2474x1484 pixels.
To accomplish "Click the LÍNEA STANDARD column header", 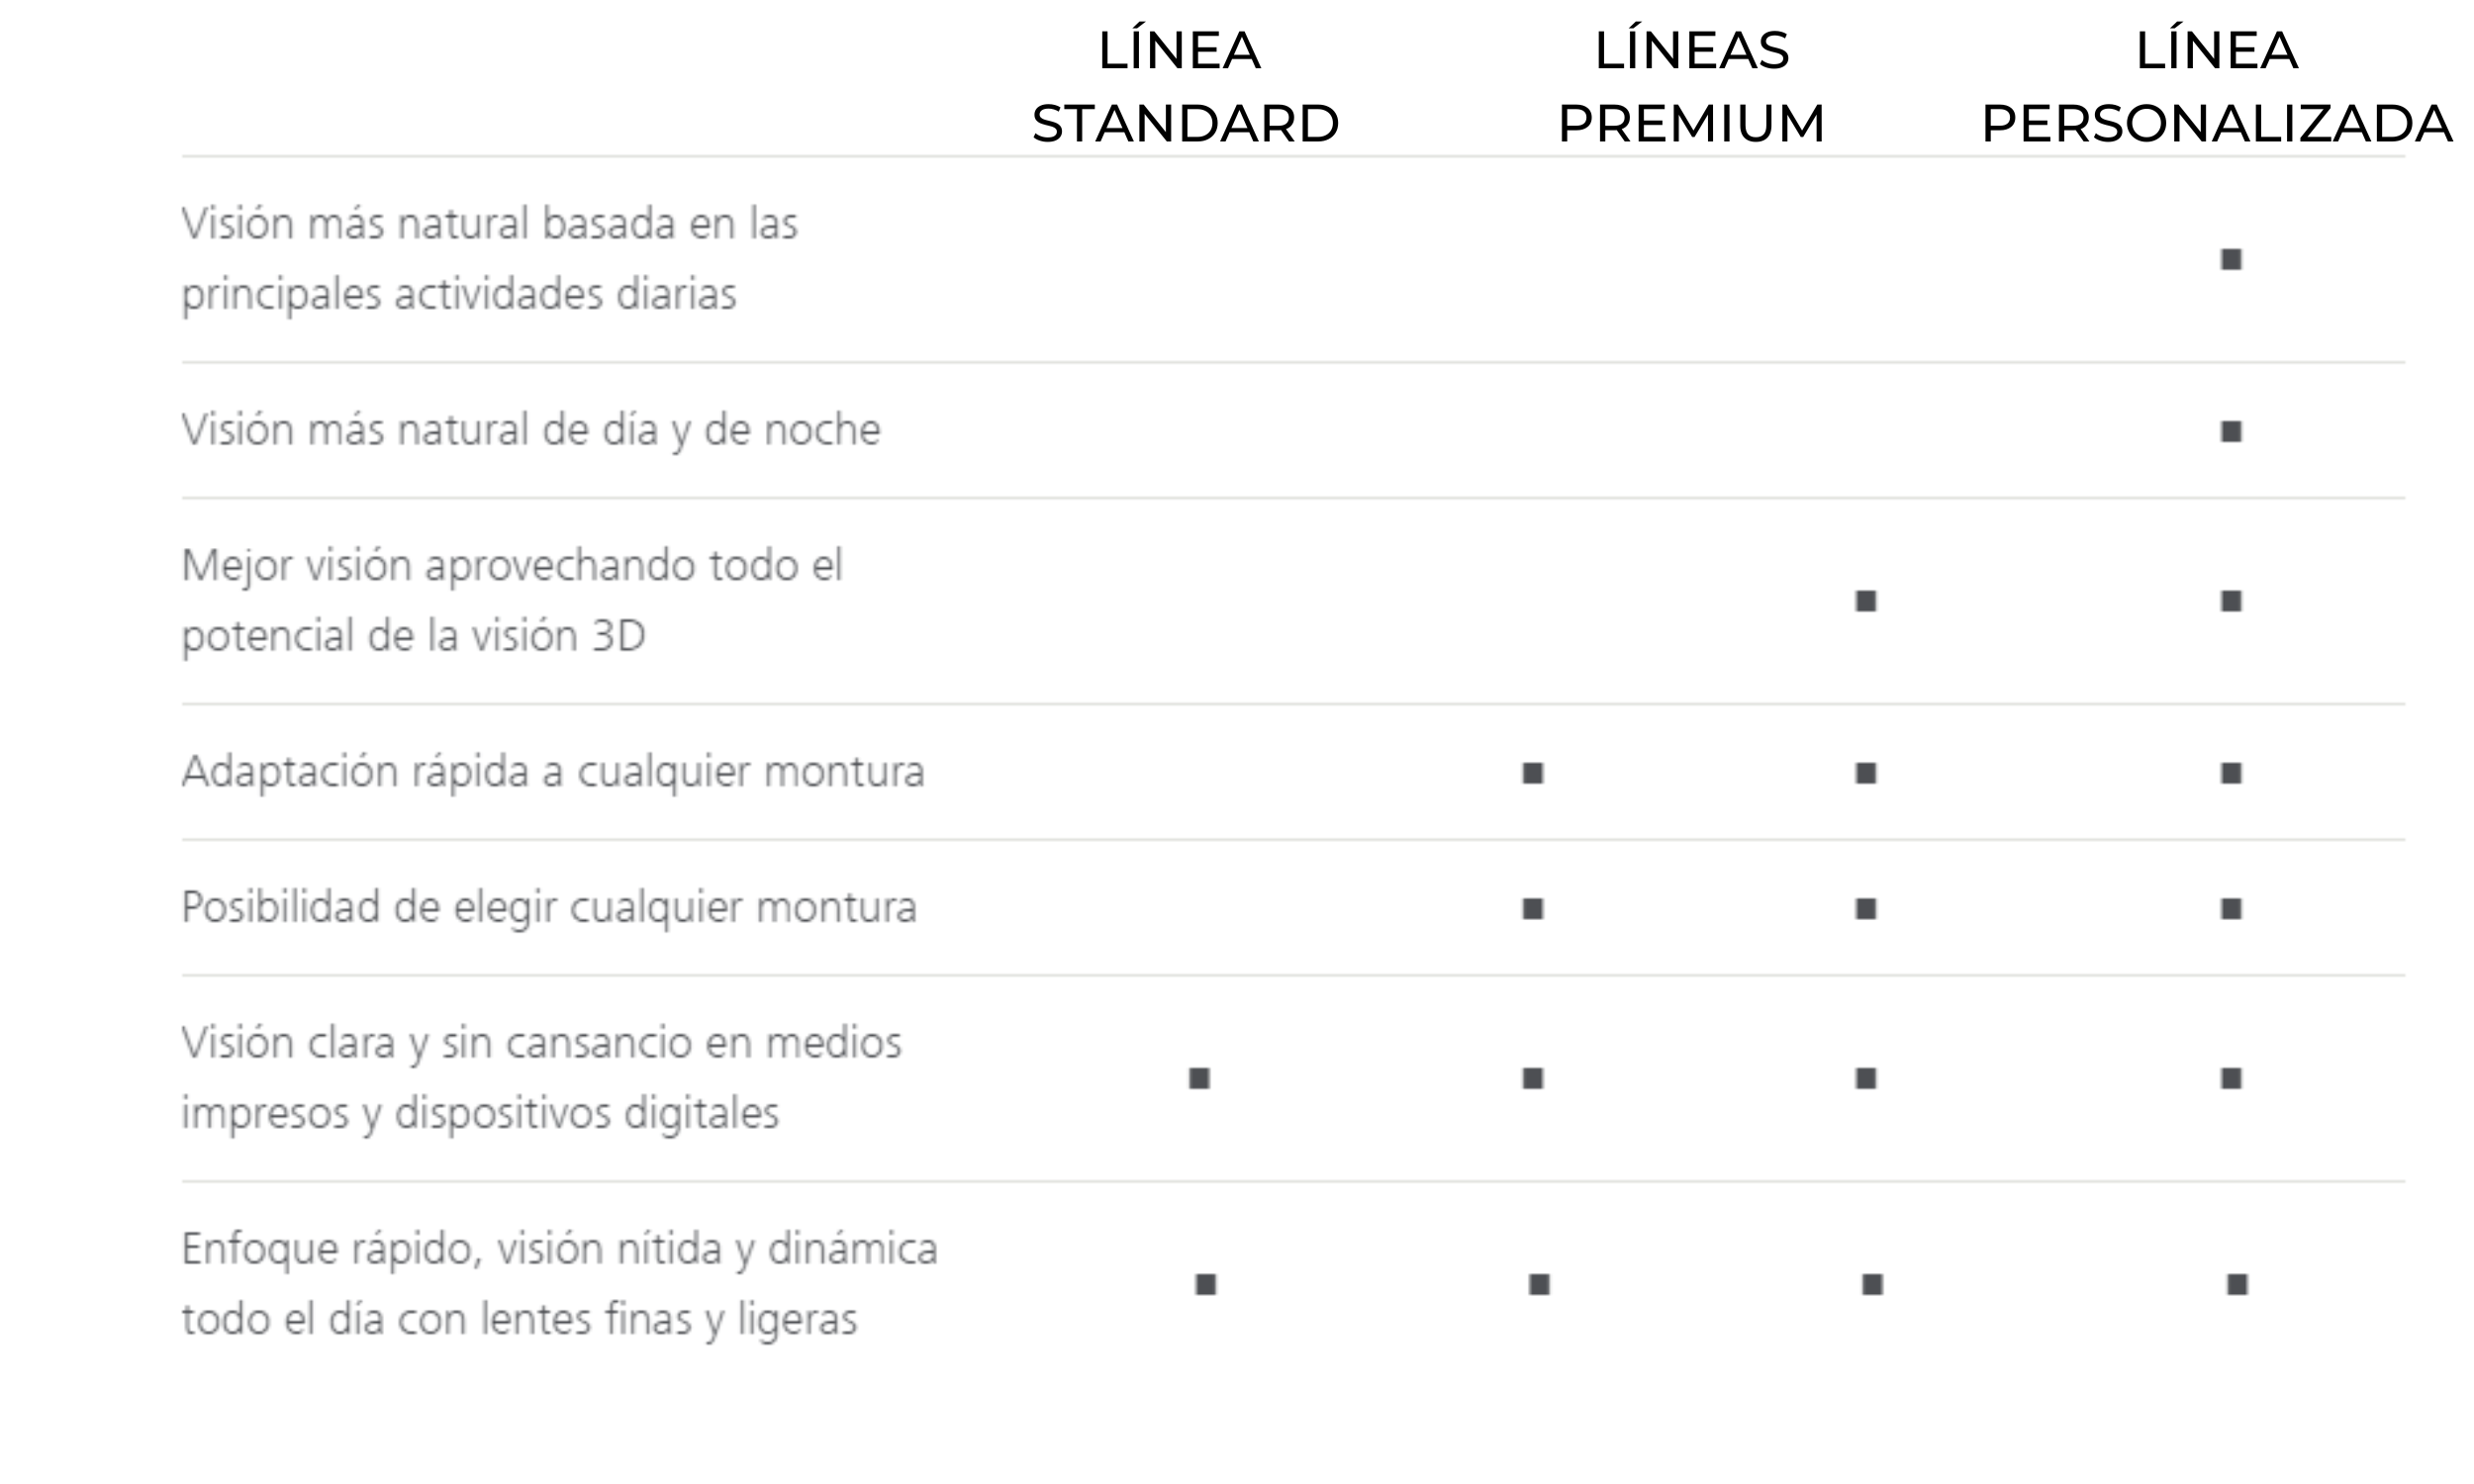I will (x=1185, y=87).
